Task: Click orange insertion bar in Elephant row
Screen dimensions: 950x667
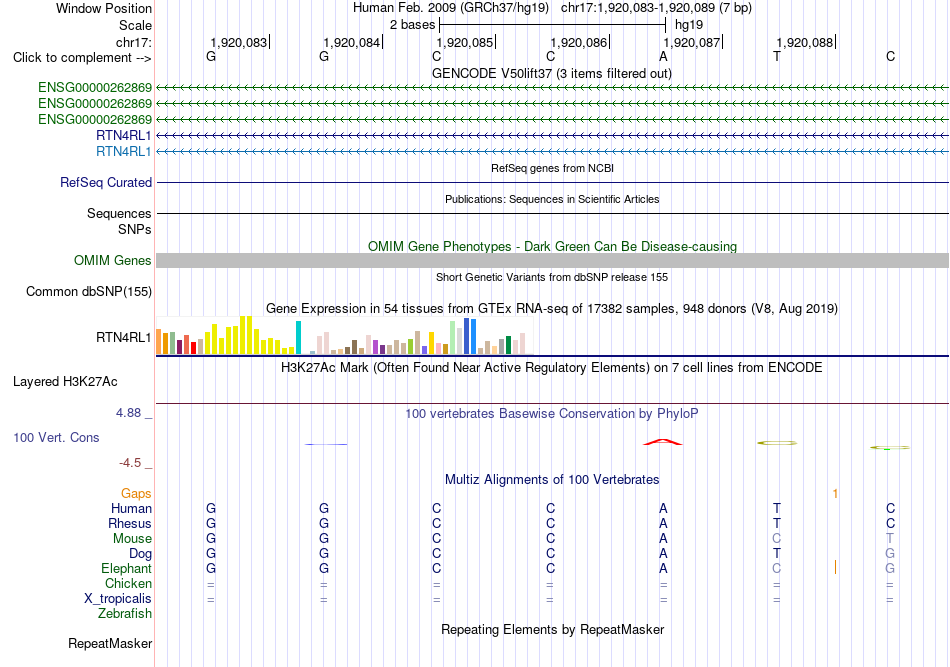Action: pyautogui.click(x=835, y=568)
